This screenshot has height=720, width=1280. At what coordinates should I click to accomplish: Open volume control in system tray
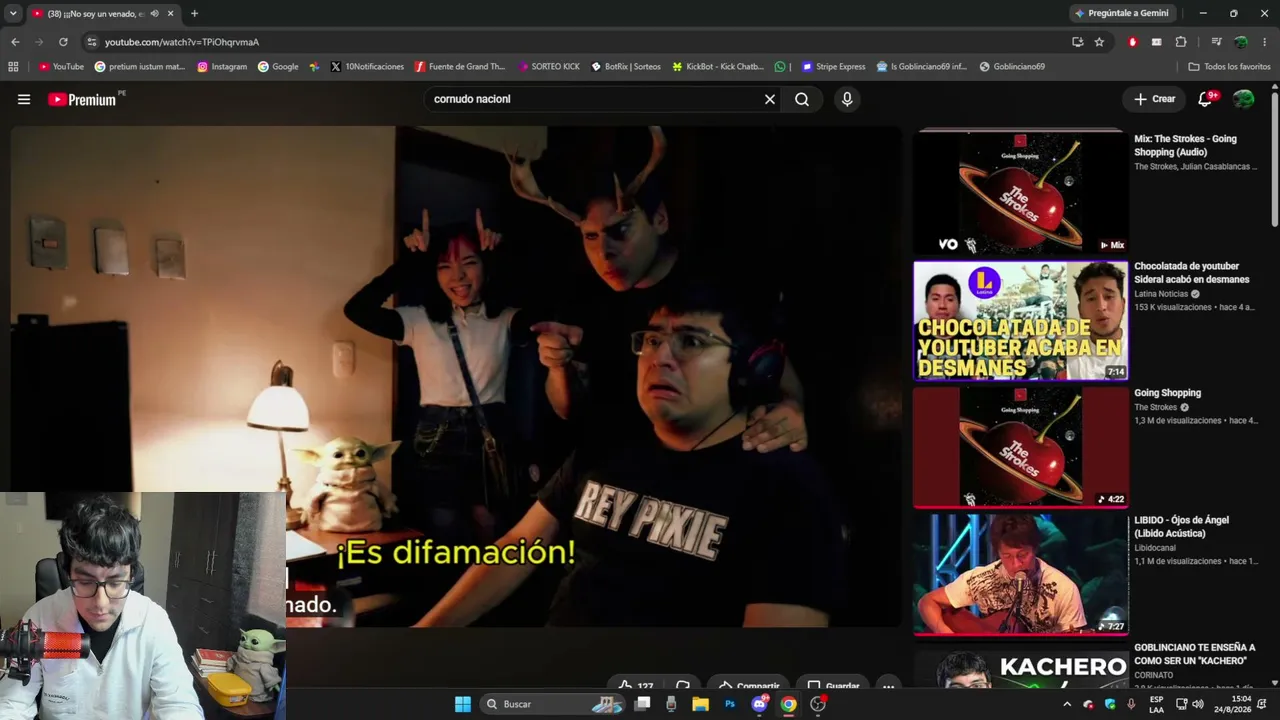click(x=1198, y=704)
